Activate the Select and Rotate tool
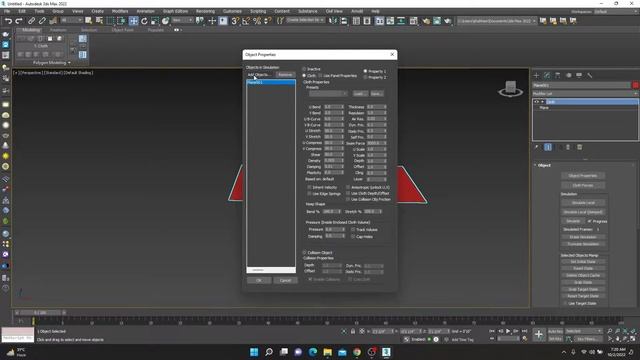 144,21
